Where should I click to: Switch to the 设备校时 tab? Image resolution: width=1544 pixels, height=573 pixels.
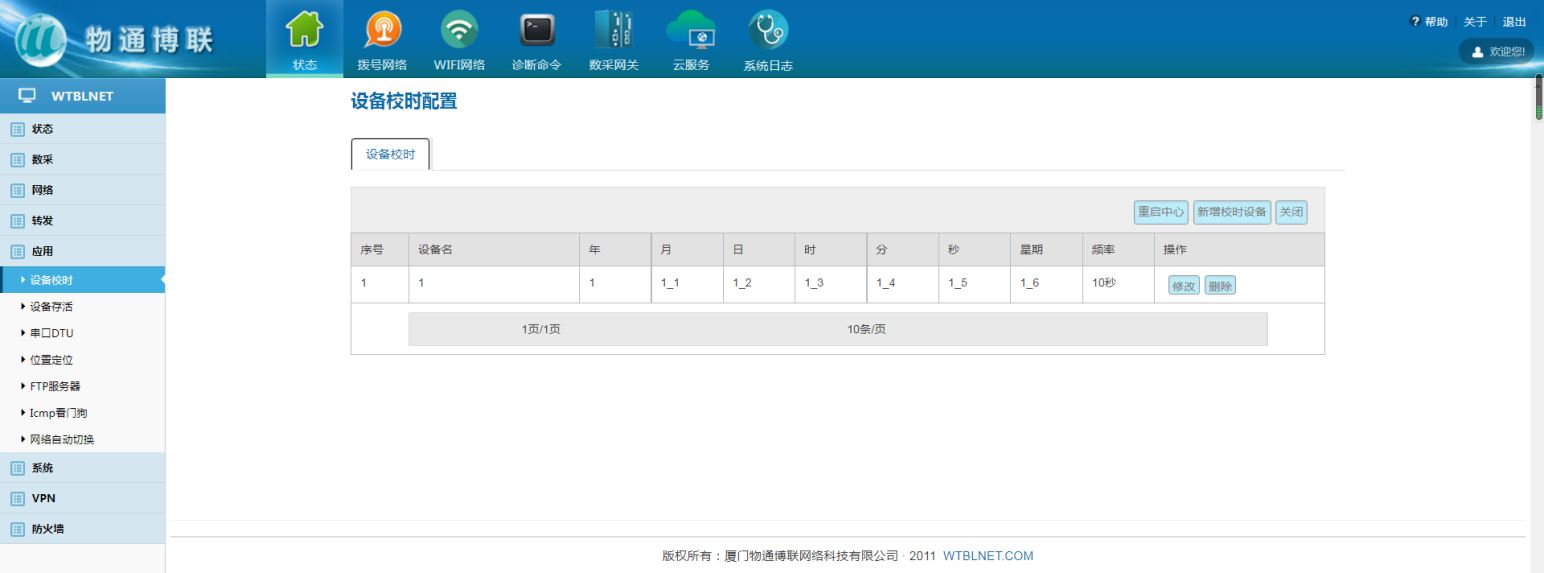pos(390,154)
